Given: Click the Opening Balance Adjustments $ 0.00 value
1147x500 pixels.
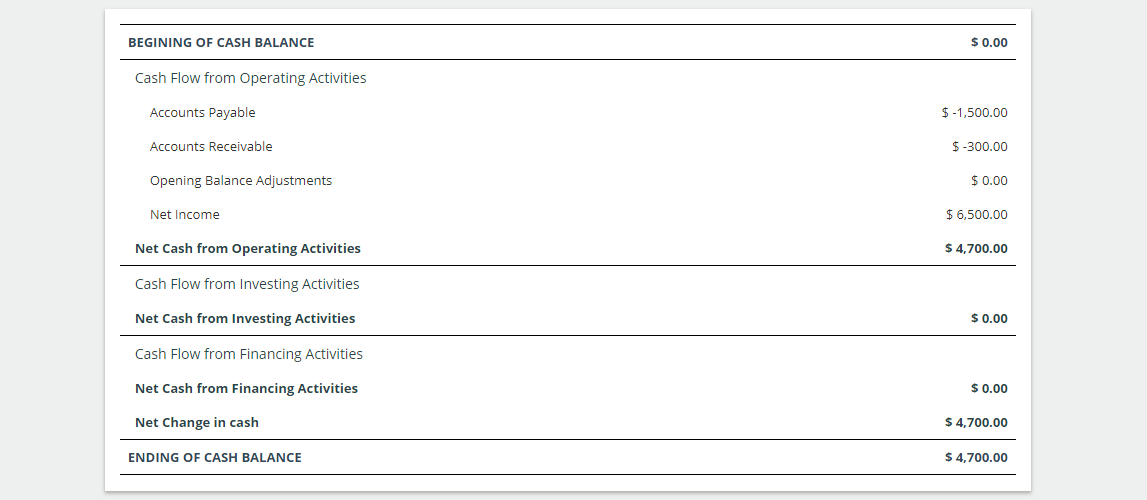Looking at the screenshot, I should (989, 181).
